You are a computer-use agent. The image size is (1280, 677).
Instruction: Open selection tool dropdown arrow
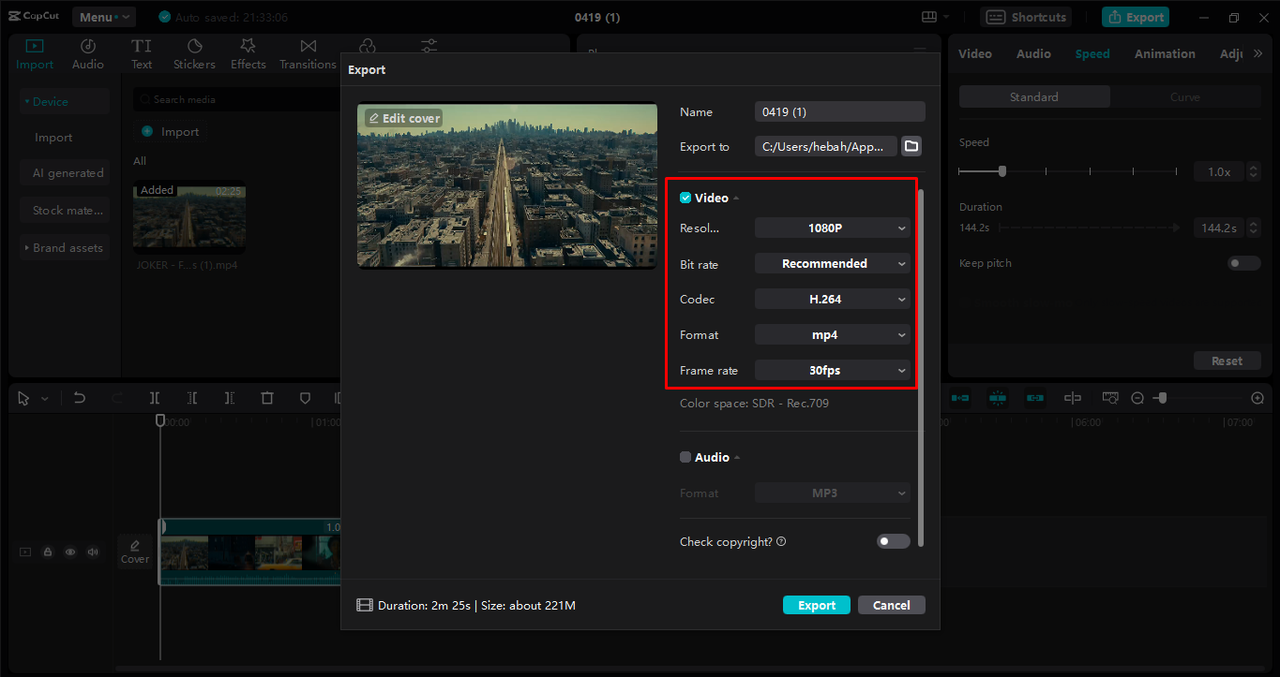coord(44,399)
